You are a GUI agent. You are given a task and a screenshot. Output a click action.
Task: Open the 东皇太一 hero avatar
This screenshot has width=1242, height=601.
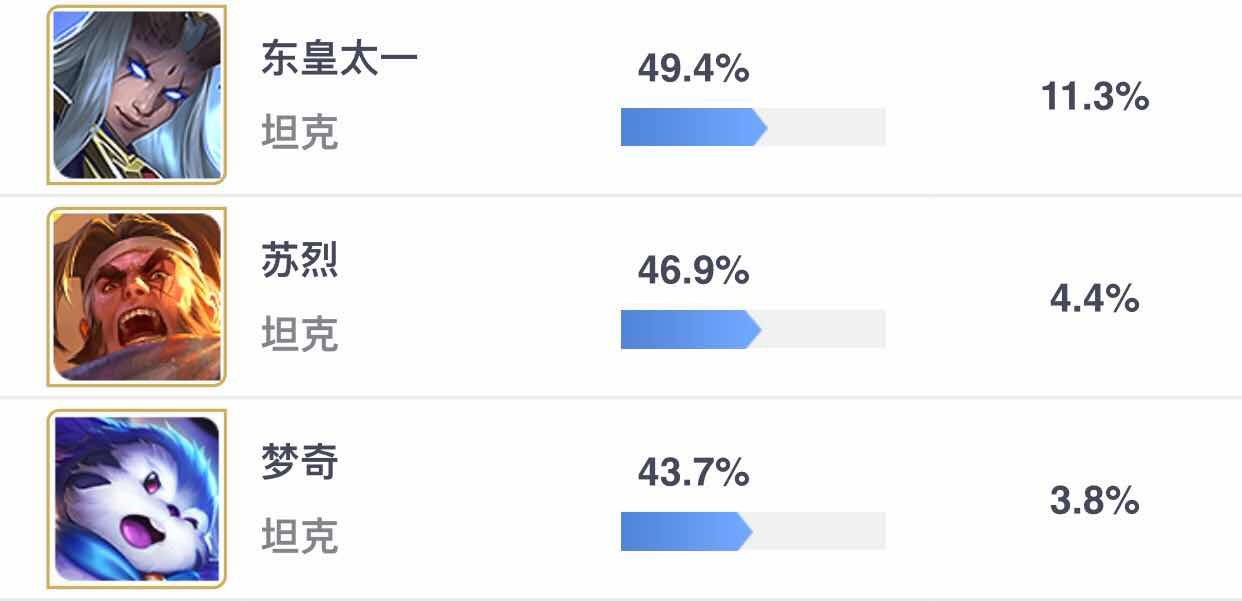pyautogui.click(x=137, y=95)
